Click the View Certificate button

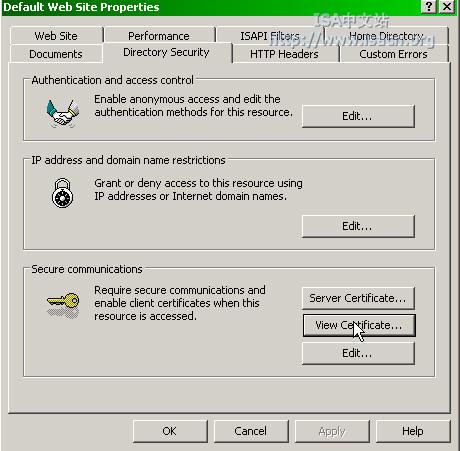click(359, 325)
